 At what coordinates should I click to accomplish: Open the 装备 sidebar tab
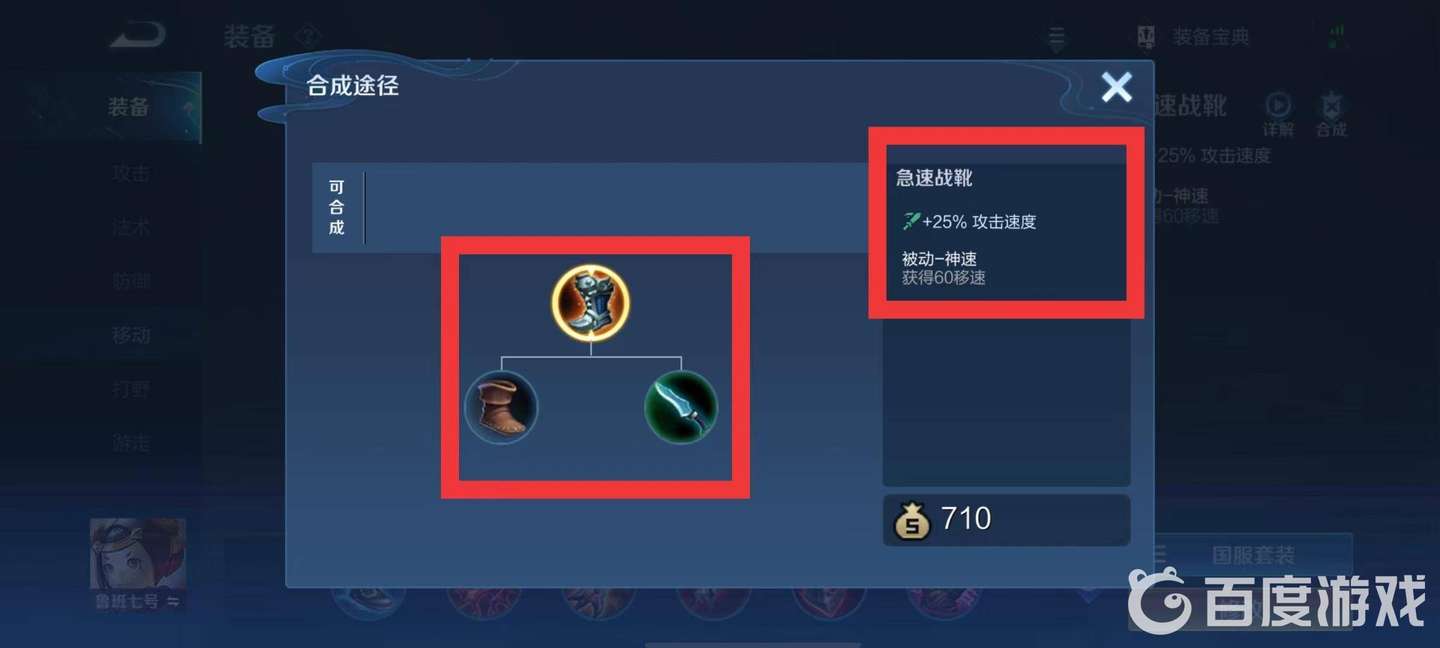(x=128, y=107)
